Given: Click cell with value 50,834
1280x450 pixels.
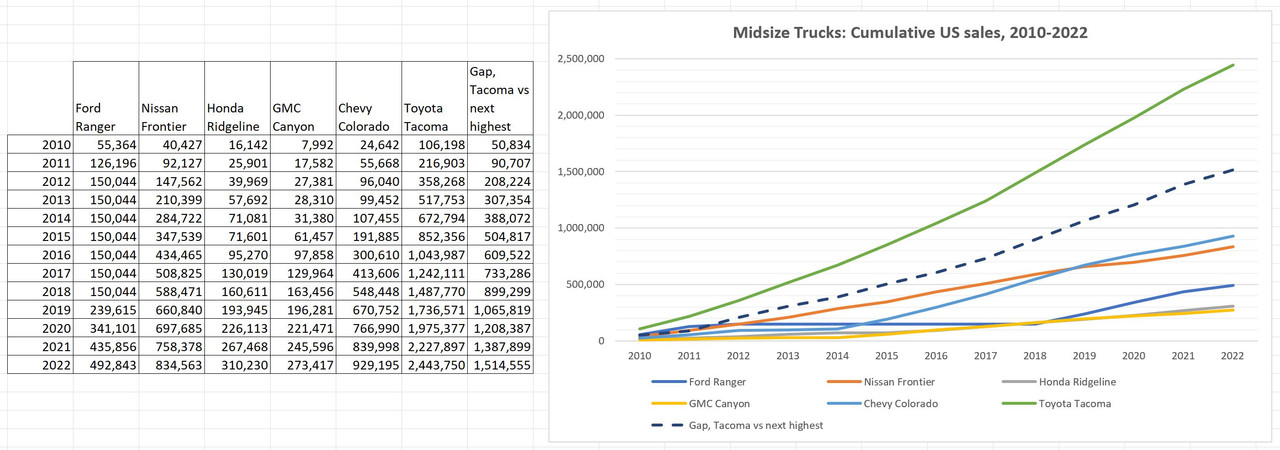Looking at the screenshot, I should click(500, 145).
